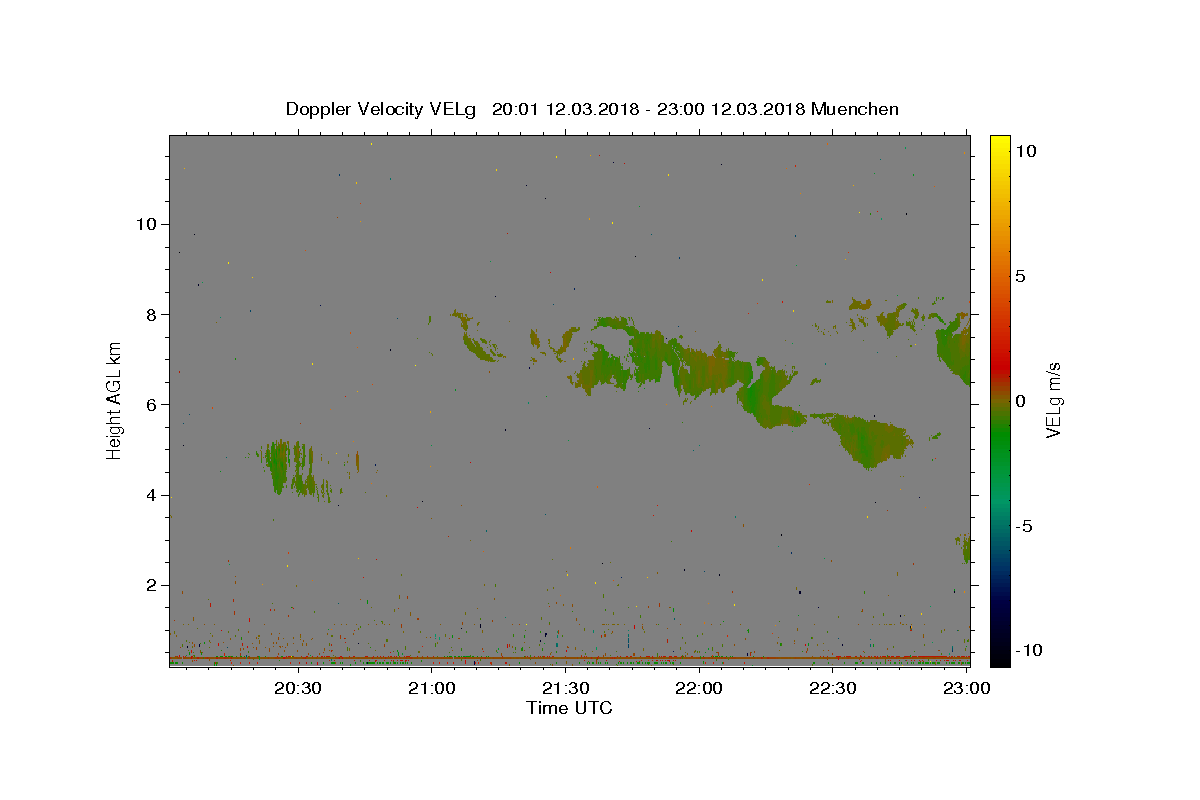Pick the yellow top of the colorbar
This screenshot has width=1200, height=800.
(1000, 145)
